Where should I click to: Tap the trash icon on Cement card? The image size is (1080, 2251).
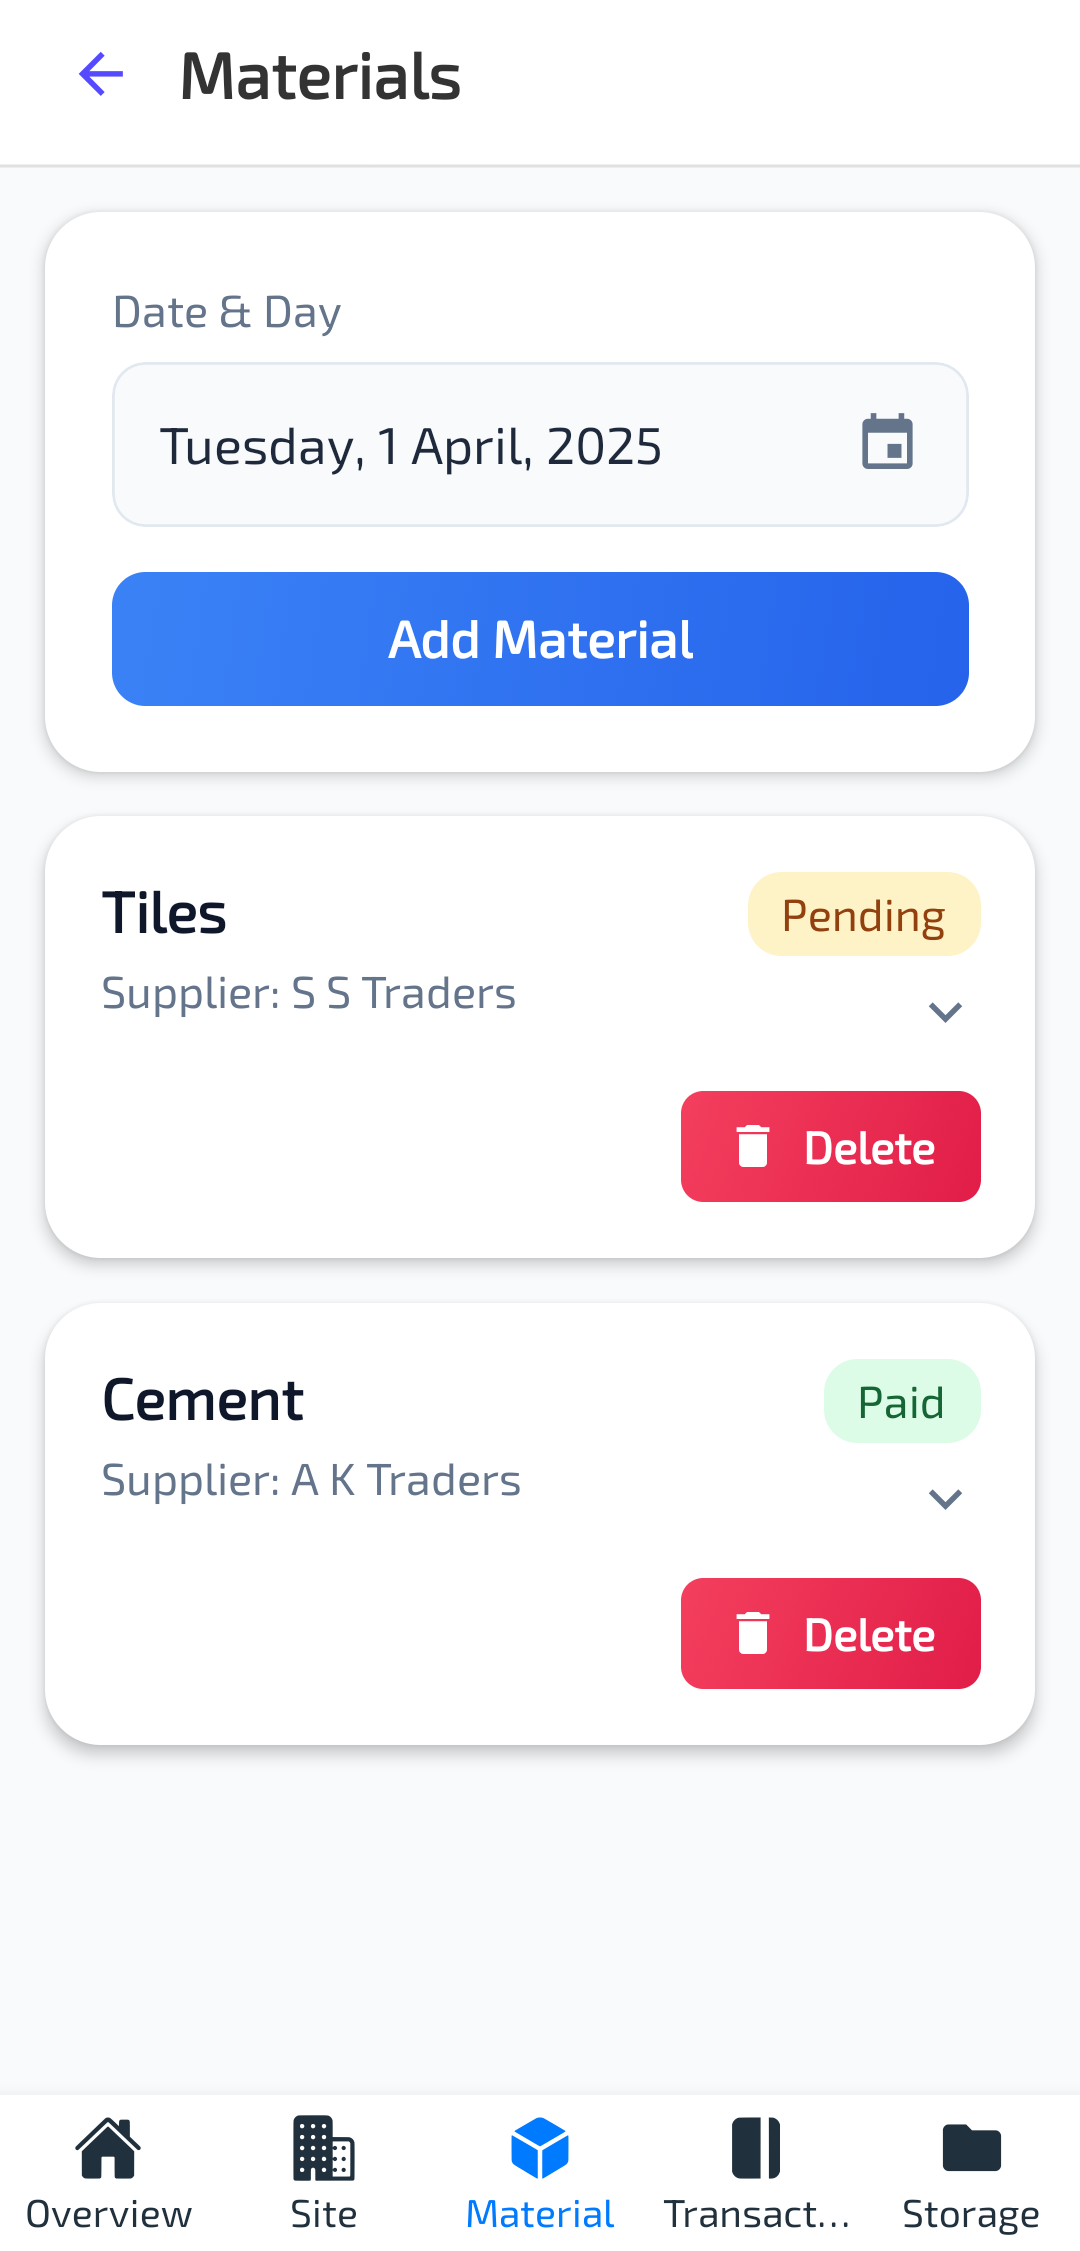pyautogui.click(x=753, y=1634)
